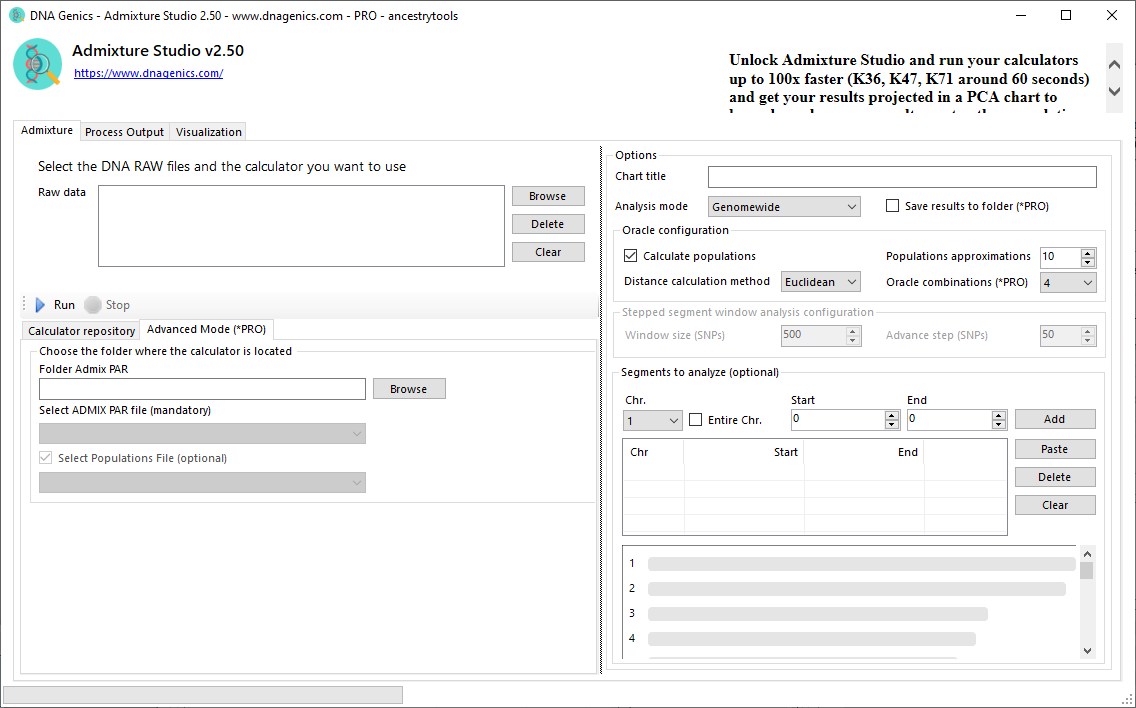Increase the Populations approximations value
This screenshot has height=708, width=1136.
click(1088, 252)
